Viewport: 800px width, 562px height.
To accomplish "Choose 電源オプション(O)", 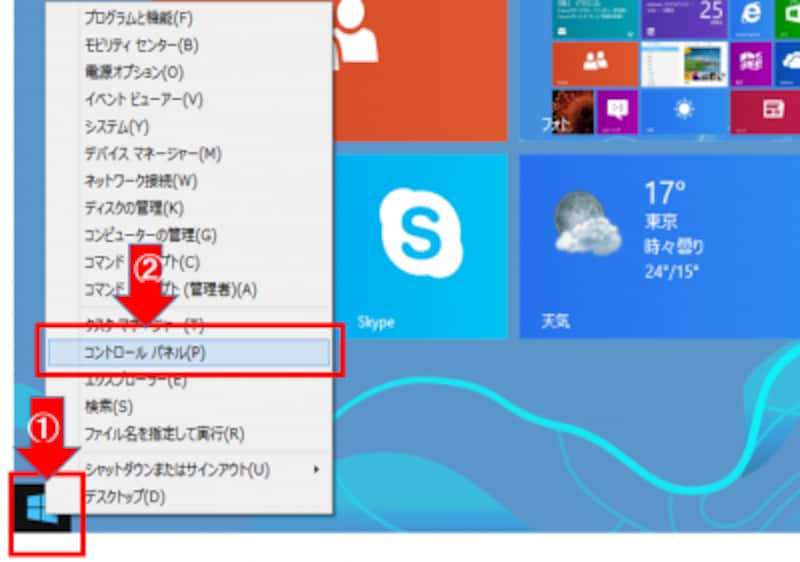I will point(189,72).
